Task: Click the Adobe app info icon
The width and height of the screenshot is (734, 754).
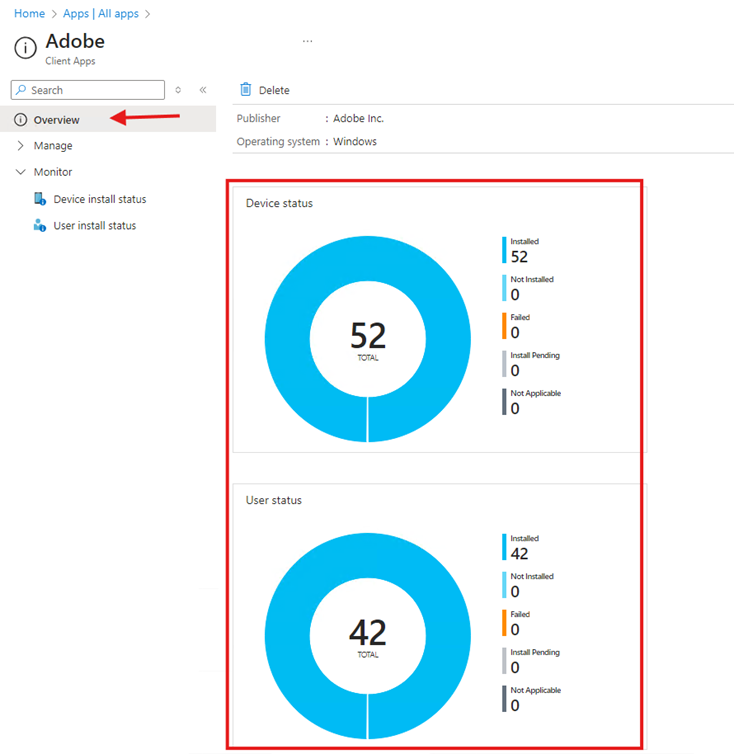Action: (25, 48)
